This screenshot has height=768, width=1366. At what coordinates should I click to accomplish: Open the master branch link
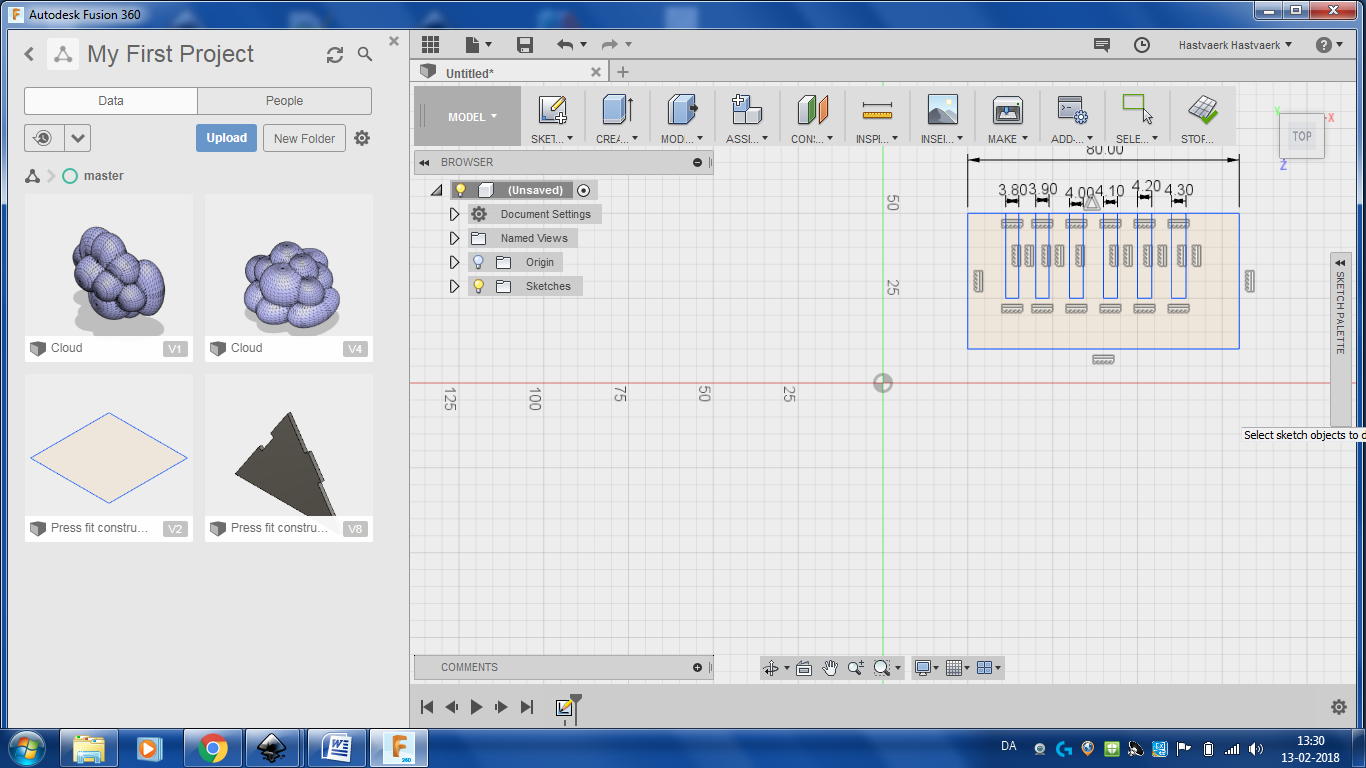click(104, 176)
